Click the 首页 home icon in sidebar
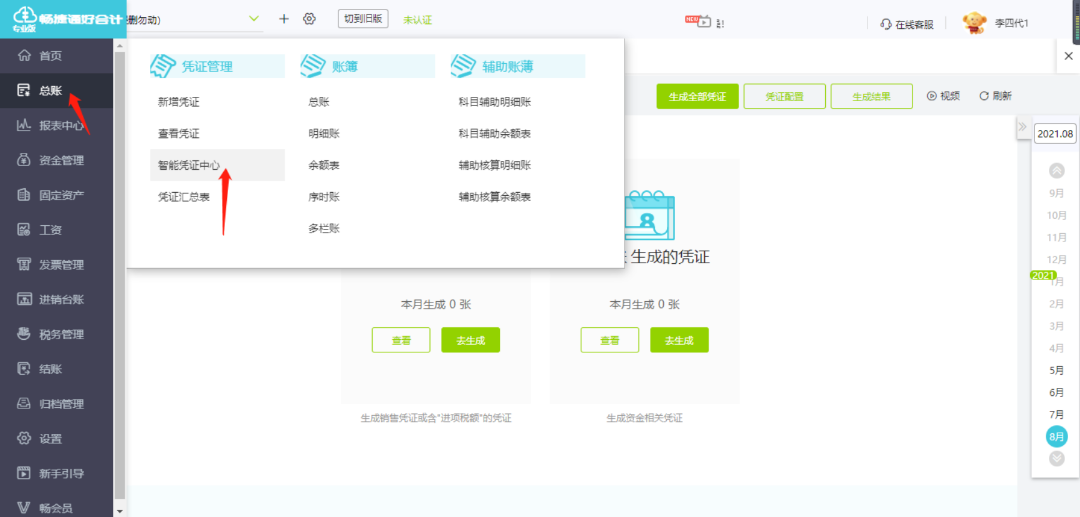Viewport: 1080px width, 517px height. click(24, 56)
